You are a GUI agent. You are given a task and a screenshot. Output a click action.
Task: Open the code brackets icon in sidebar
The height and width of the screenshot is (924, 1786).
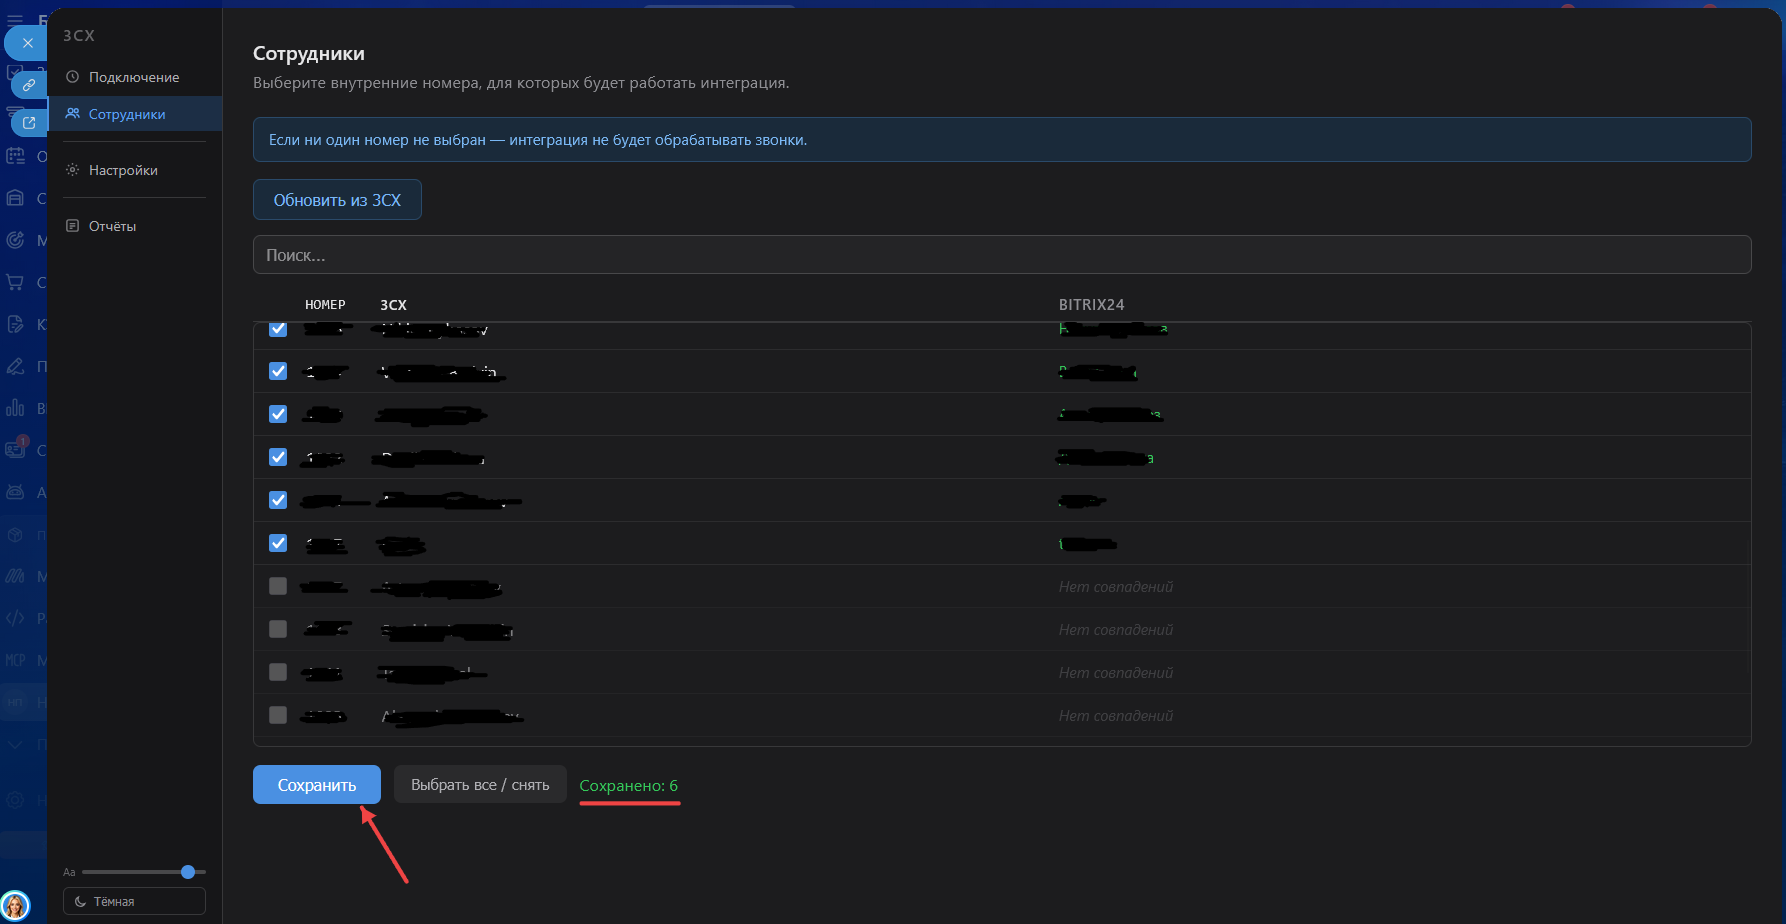(15, 618)
